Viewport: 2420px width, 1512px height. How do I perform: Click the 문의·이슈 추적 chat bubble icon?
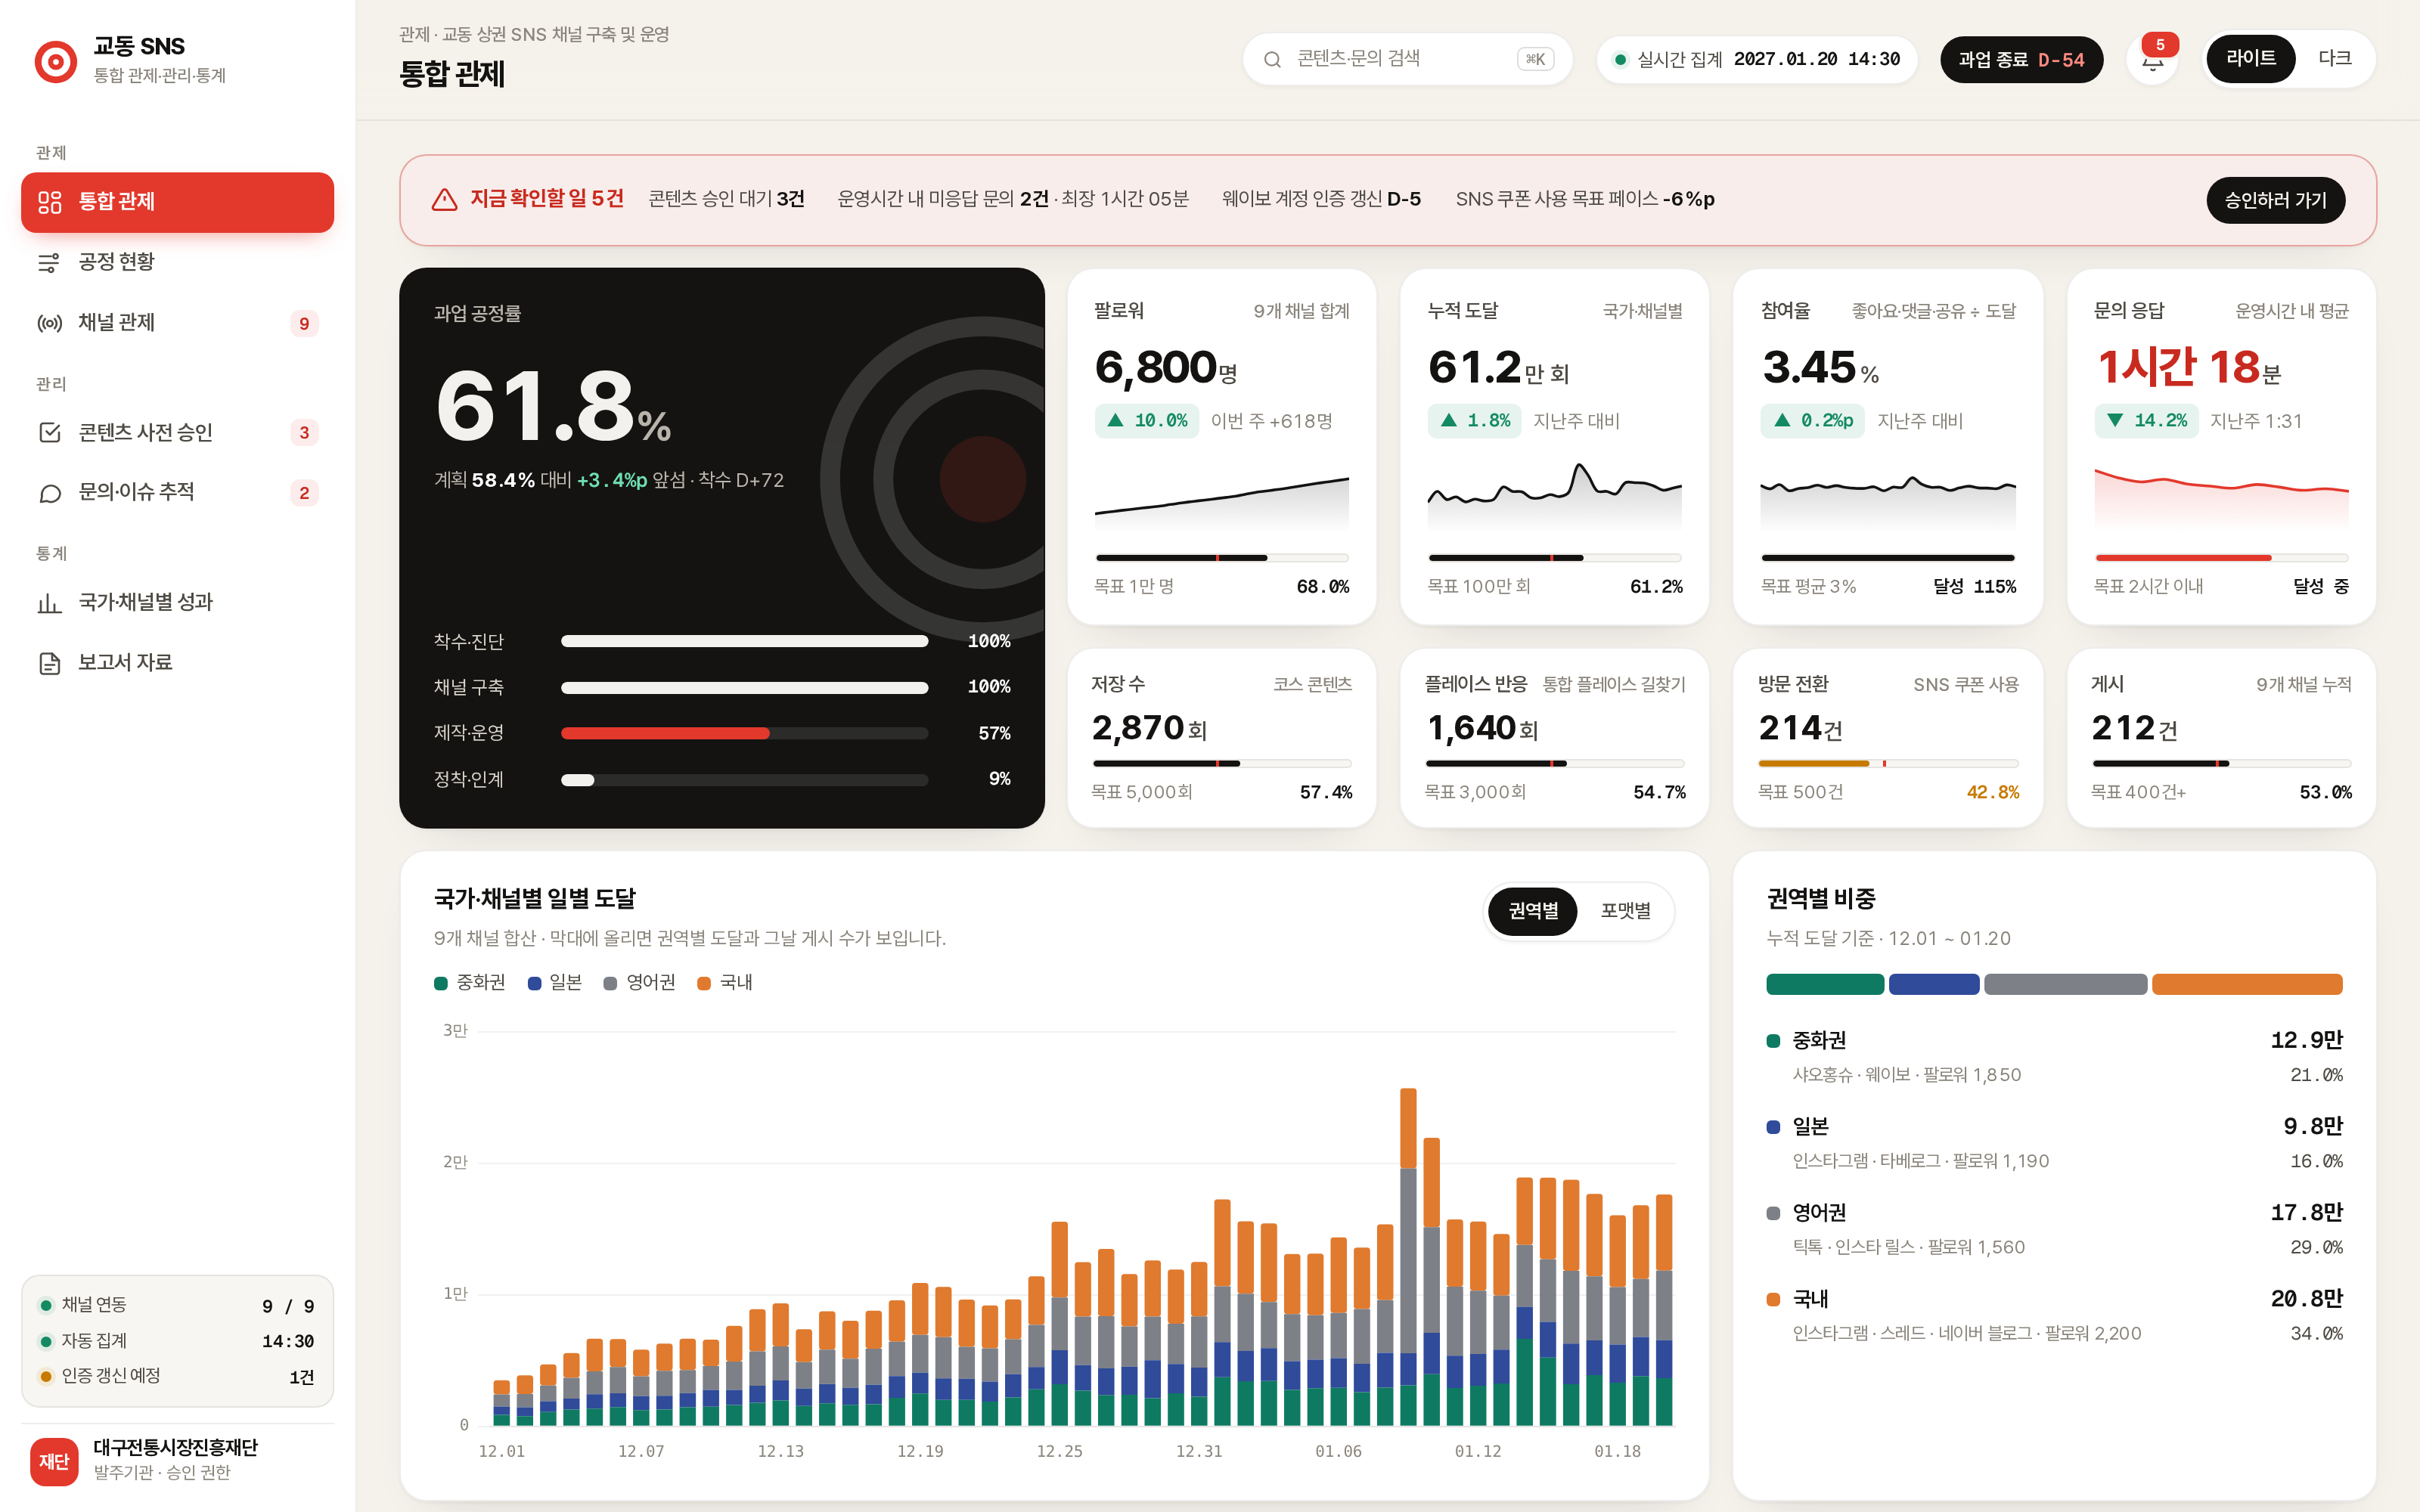click(49, 493)
